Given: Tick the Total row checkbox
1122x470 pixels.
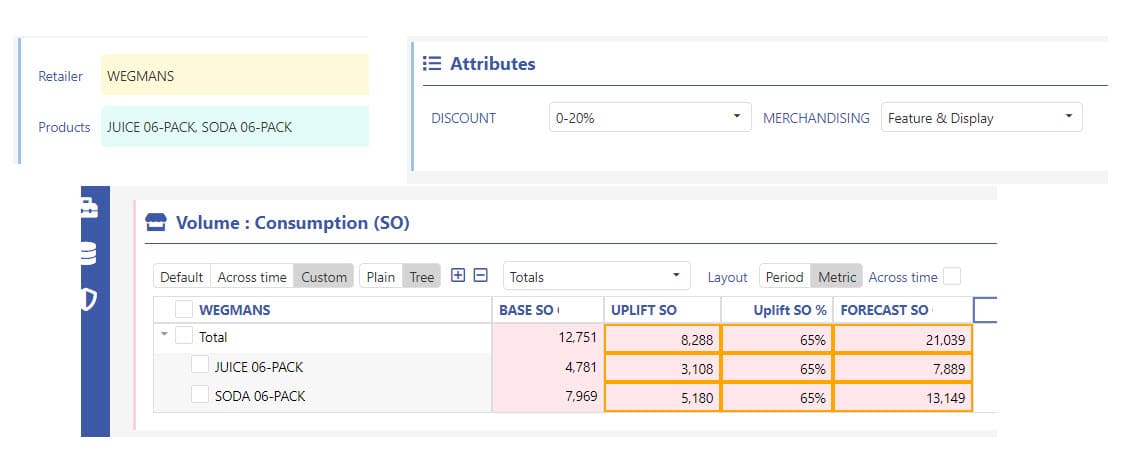Looking at the screenshot, I should pos(185,336).
